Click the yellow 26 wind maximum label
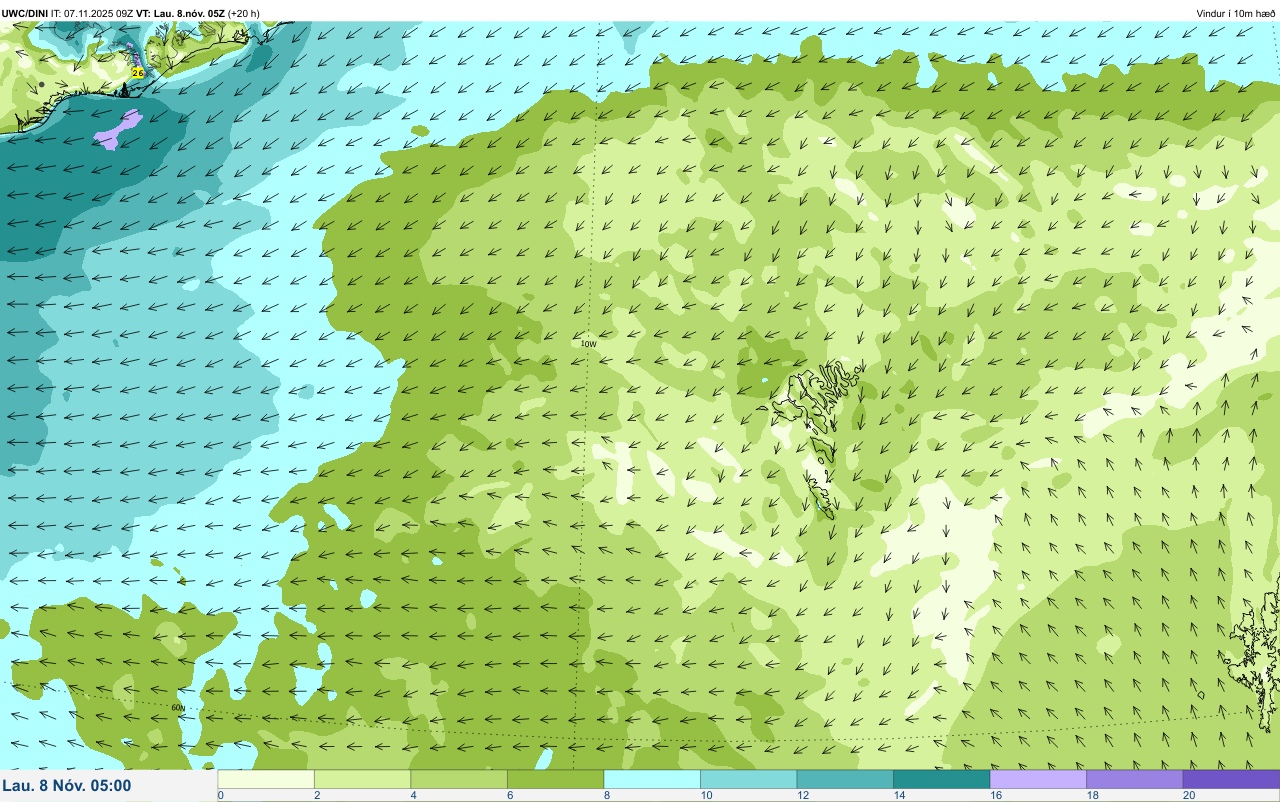This screenshot has width=1280, height=802. pos(138,73)
